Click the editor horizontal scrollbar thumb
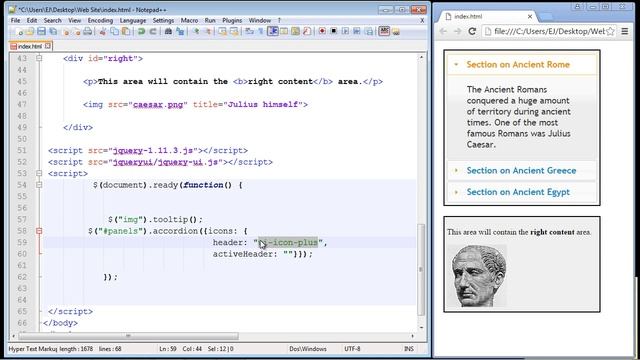The image size is (640, 360). coord(129,336)
